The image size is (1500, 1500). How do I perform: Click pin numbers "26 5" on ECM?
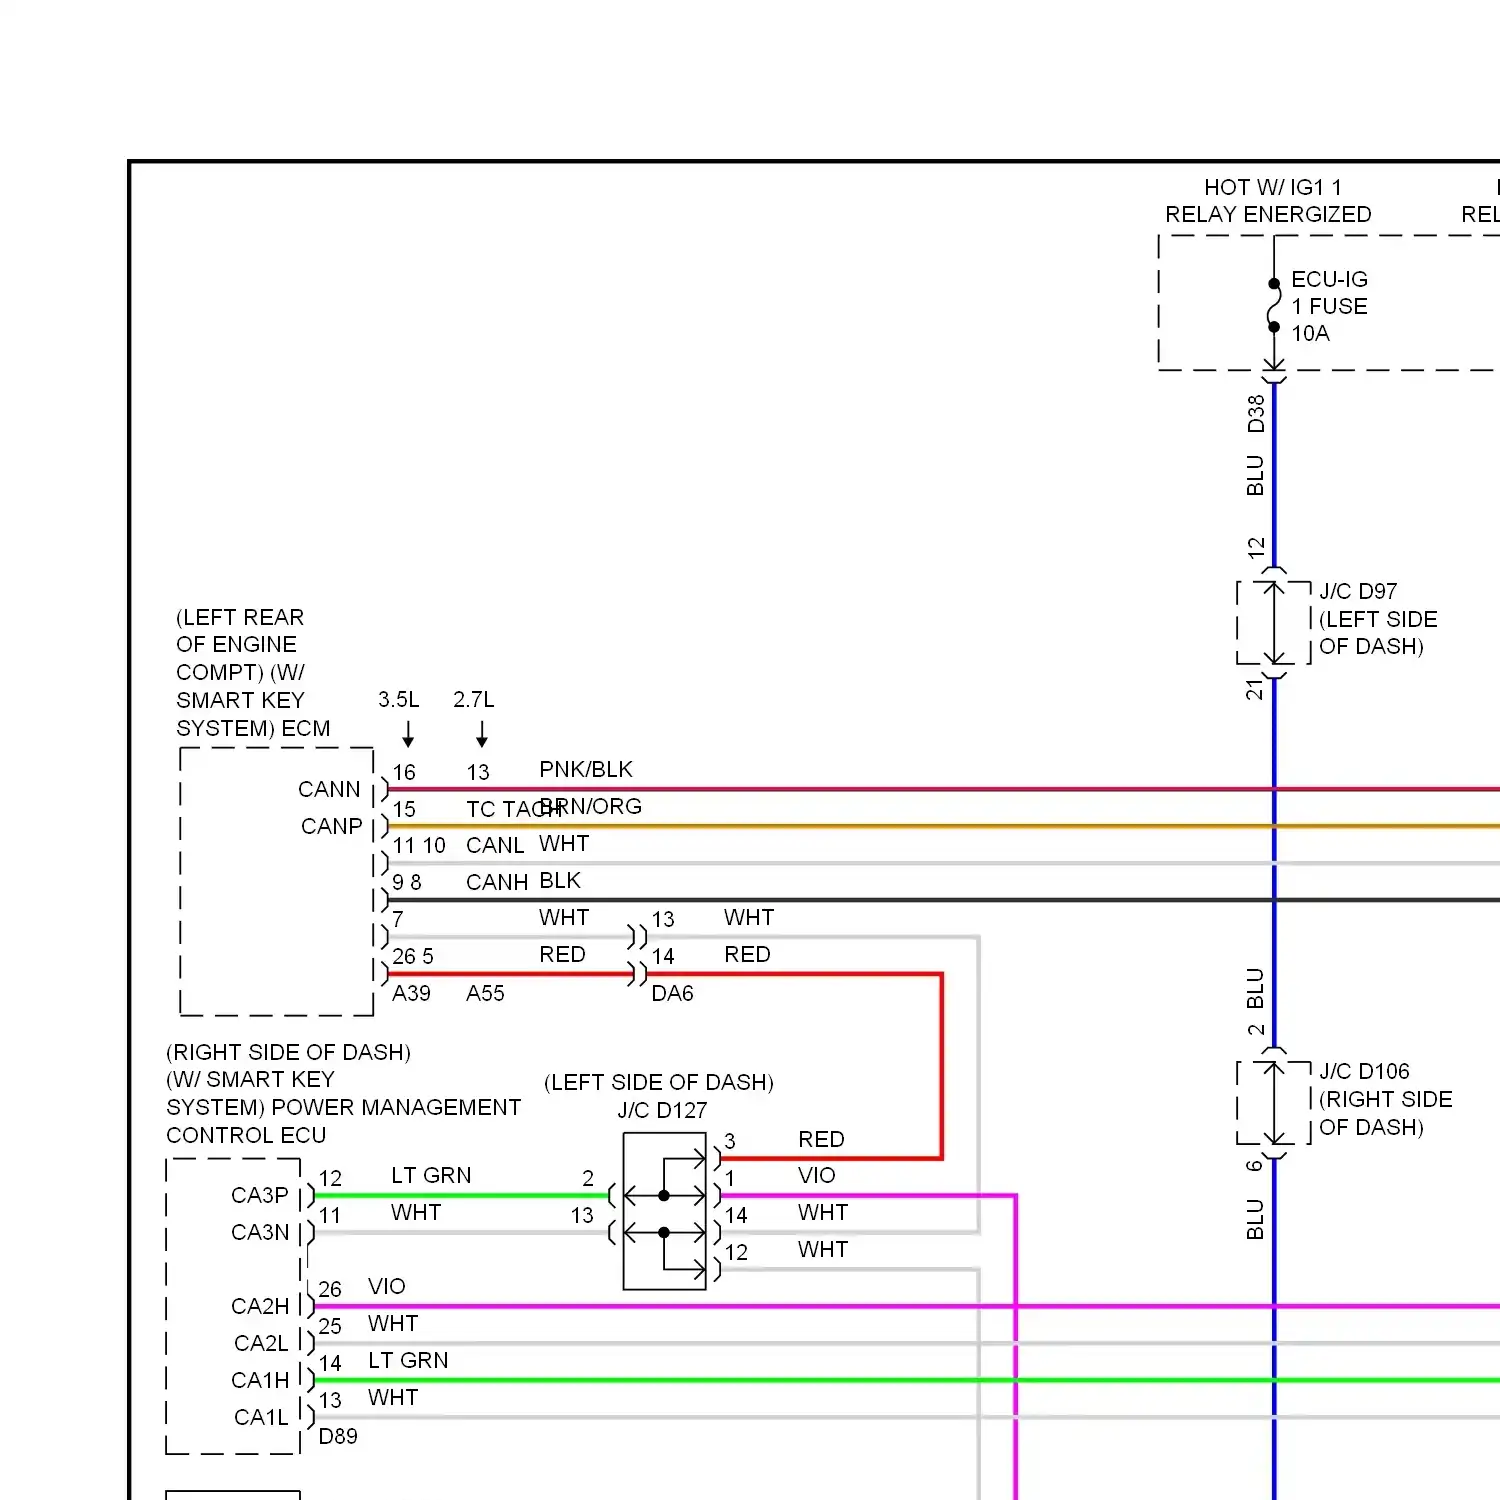413,956
